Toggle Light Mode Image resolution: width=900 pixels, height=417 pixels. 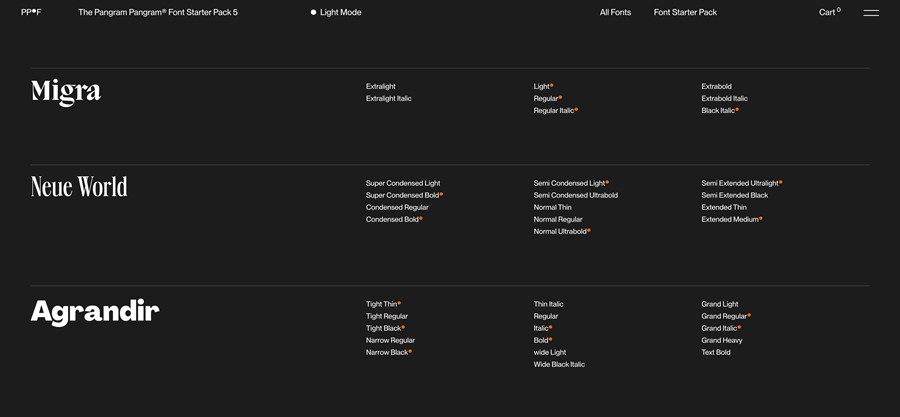click(336, 12)
